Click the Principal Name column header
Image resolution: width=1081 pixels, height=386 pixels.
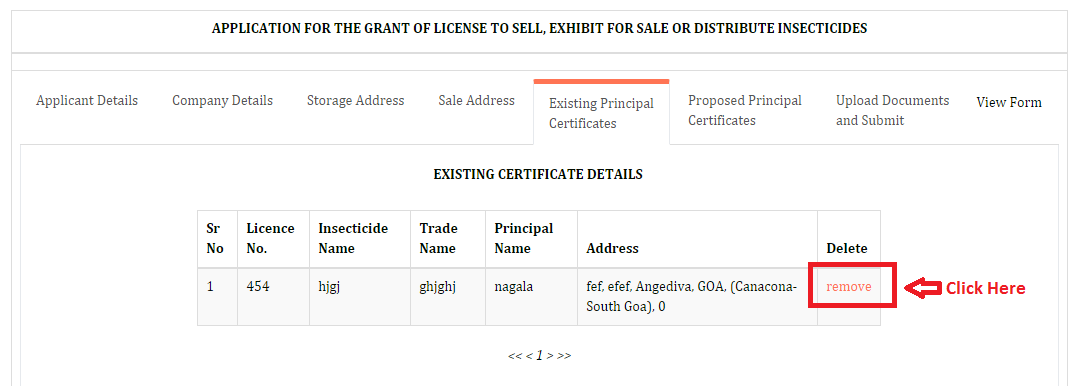(524, 238)
